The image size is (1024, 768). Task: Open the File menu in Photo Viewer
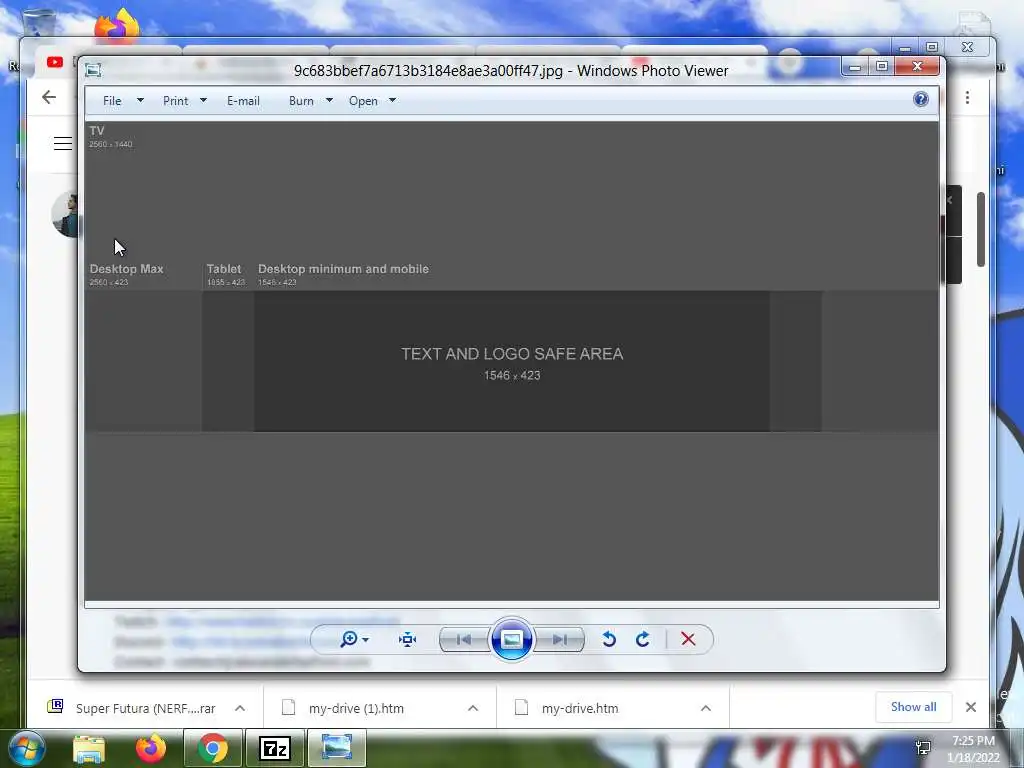112,101
